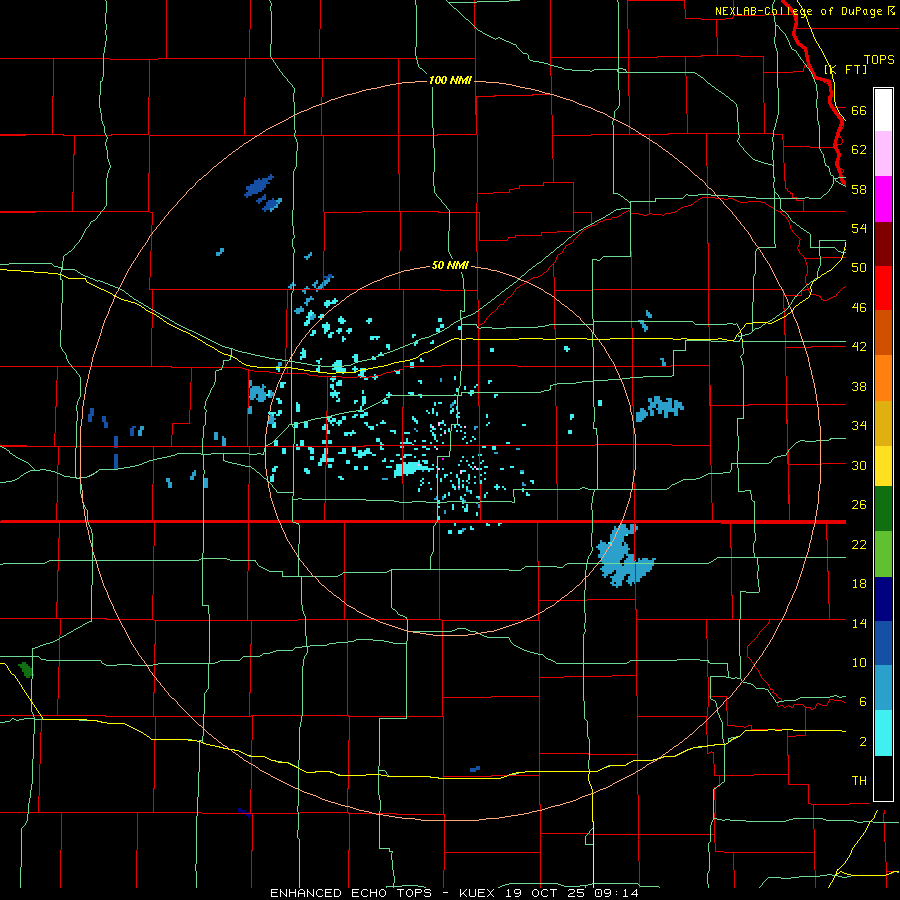Click the small dark green radar echo
Image resolution: width=900 pixels, height=900 pixels.
[x=25, y=669]
